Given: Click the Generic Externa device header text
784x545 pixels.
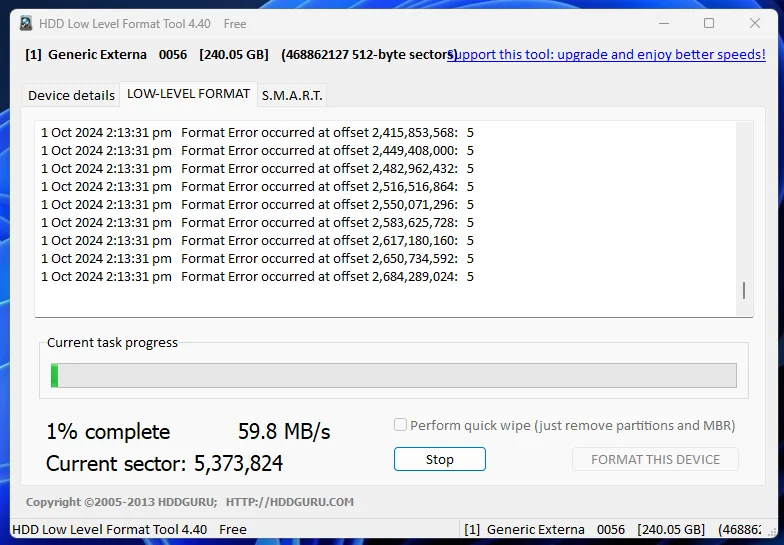Looking at the screenshot, I should [x=97, y=54].
